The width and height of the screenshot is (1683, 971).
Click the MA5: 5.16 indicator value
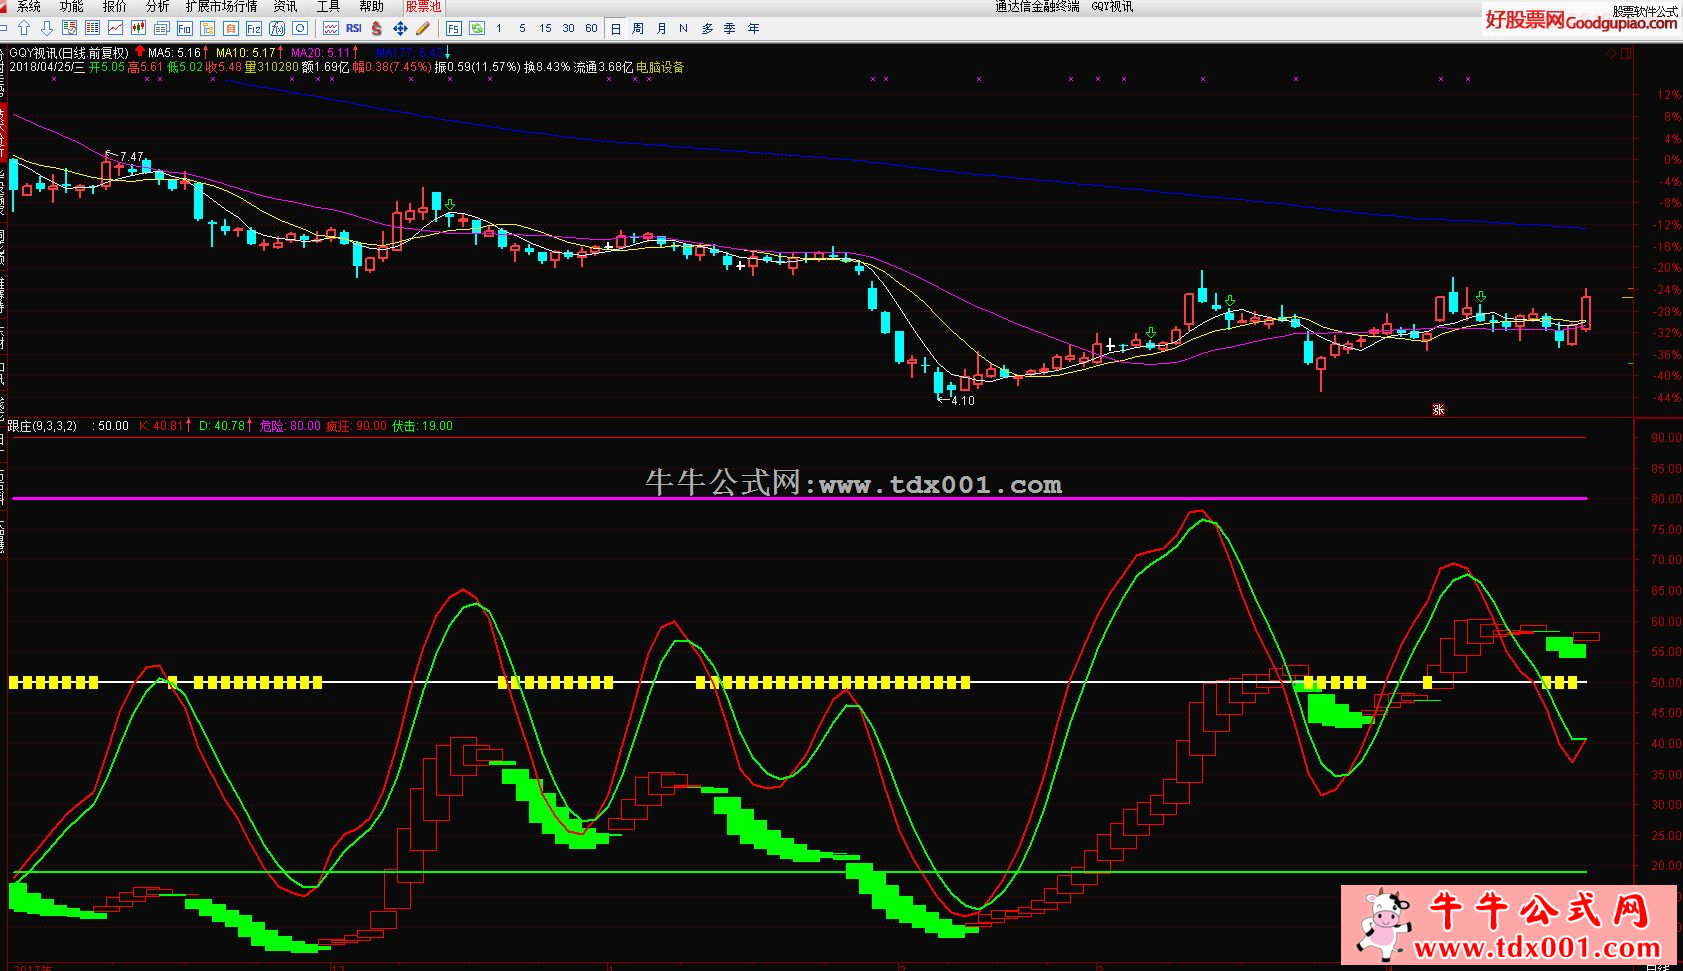pos(174,53)
